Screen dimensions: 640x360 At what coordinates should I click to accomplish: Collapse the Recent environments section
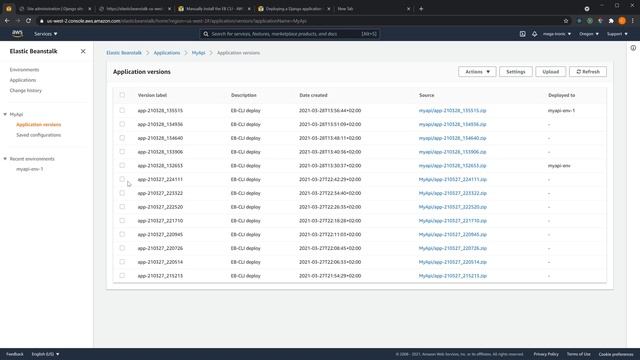(x=5, y=159)
